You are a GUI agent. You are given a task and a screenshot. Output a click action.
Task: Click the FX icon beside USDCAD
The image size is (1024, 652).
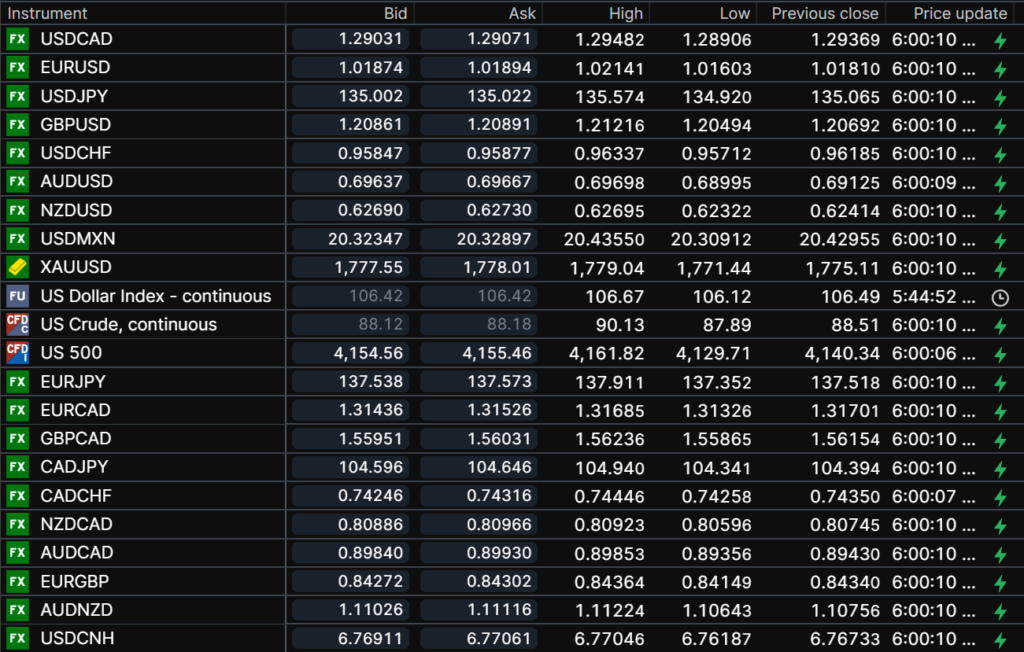coord(17,39)
